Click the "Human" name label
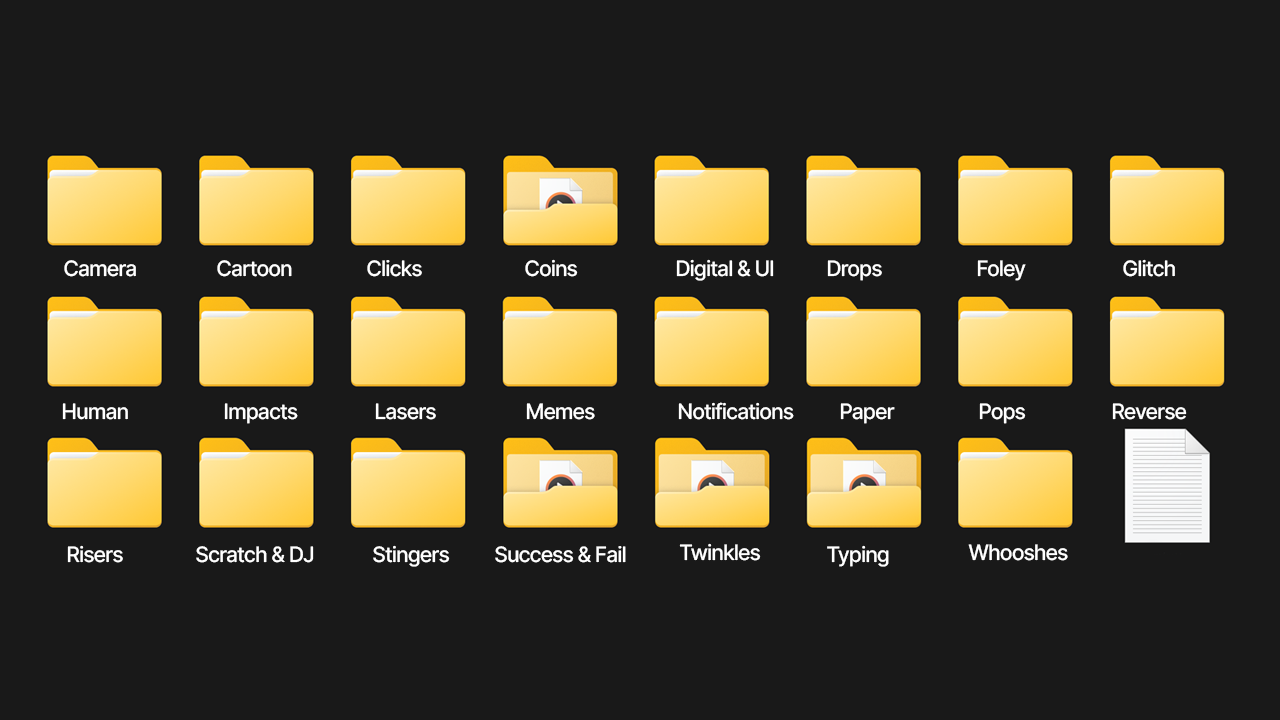The width and height of the screenshot is (1280, 720). pos(95,412)
